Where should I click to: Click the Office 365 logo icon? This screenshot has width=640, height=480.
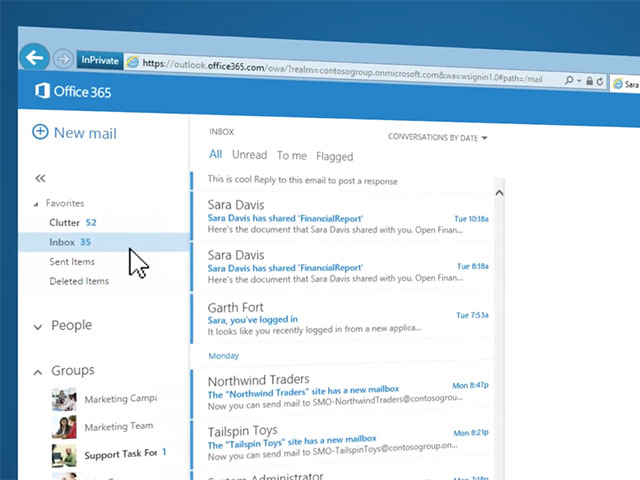42,90
